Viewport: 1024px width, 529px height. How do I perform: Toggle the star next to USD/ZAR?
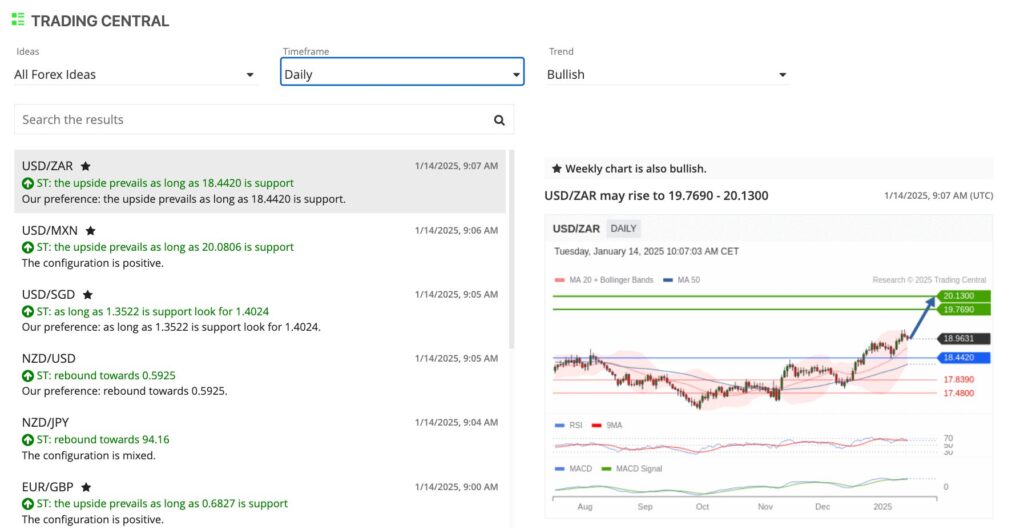(x=86, y=166)
